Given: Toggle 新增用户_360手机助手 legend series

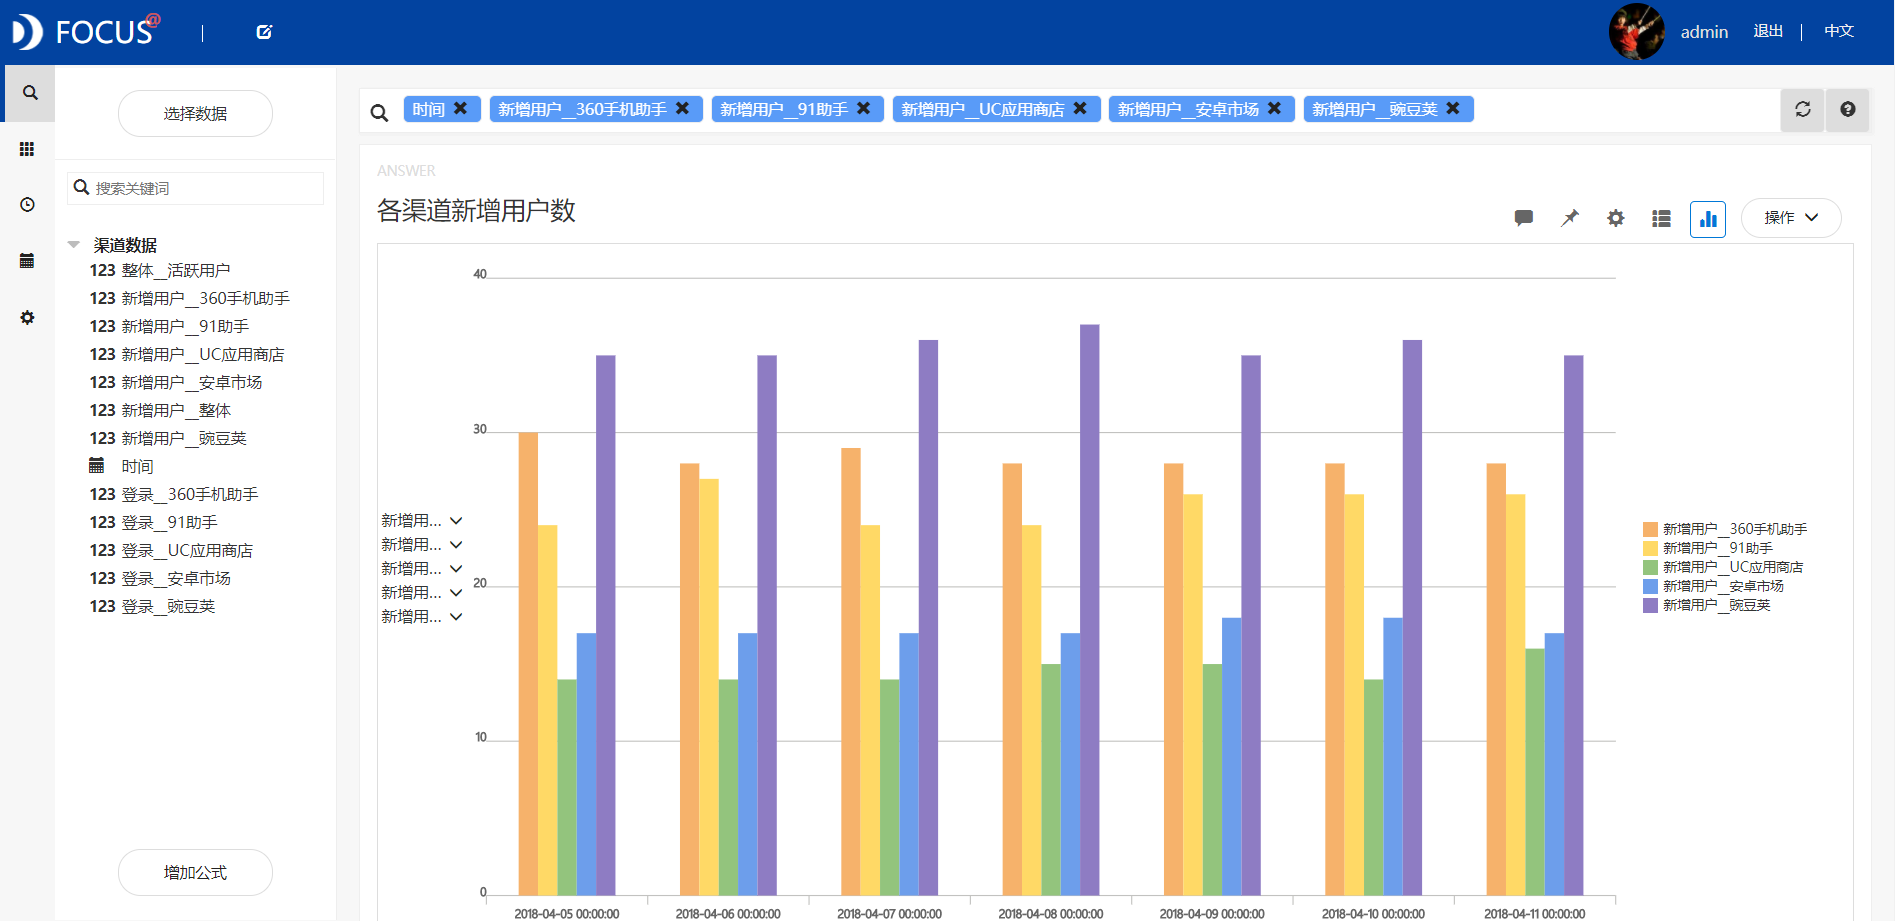Looking at the screenshot, I should 1733,529.
